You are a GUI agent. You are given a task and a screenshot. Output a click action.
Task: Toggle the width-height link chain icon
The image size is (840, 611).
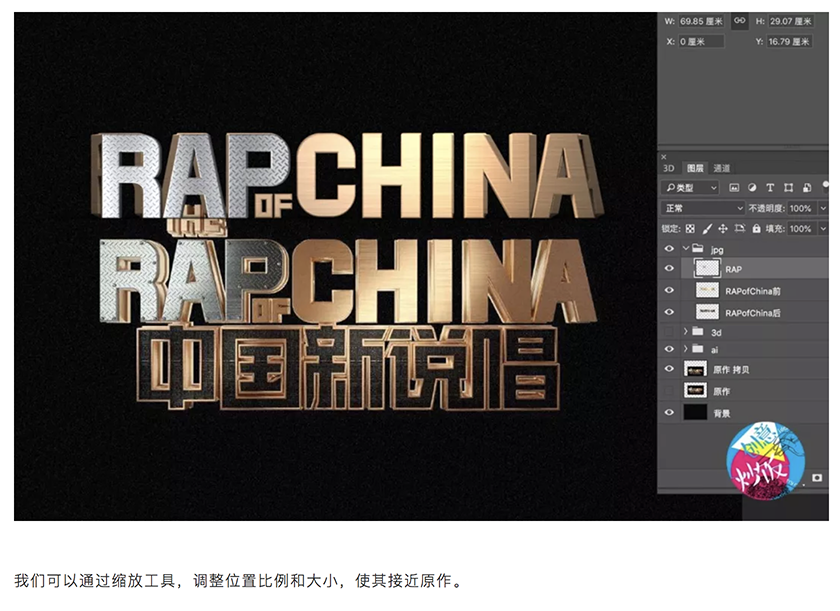pyautogui.click(x=740, y=21)
